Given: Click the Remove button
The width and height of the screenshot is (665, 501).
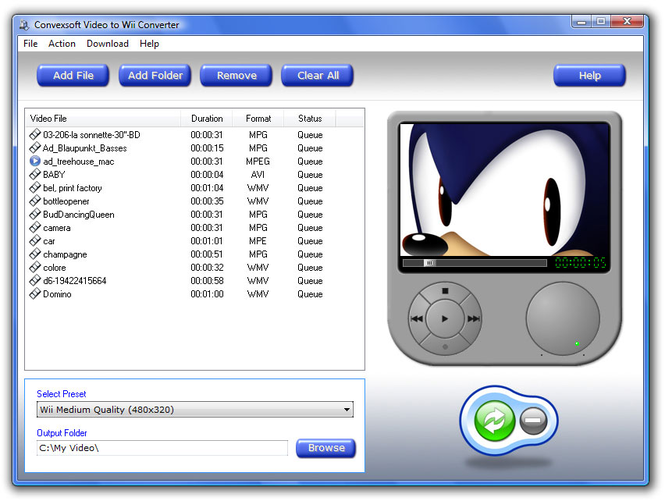Looking at the screenshot, I should click(x=236, y=76).
